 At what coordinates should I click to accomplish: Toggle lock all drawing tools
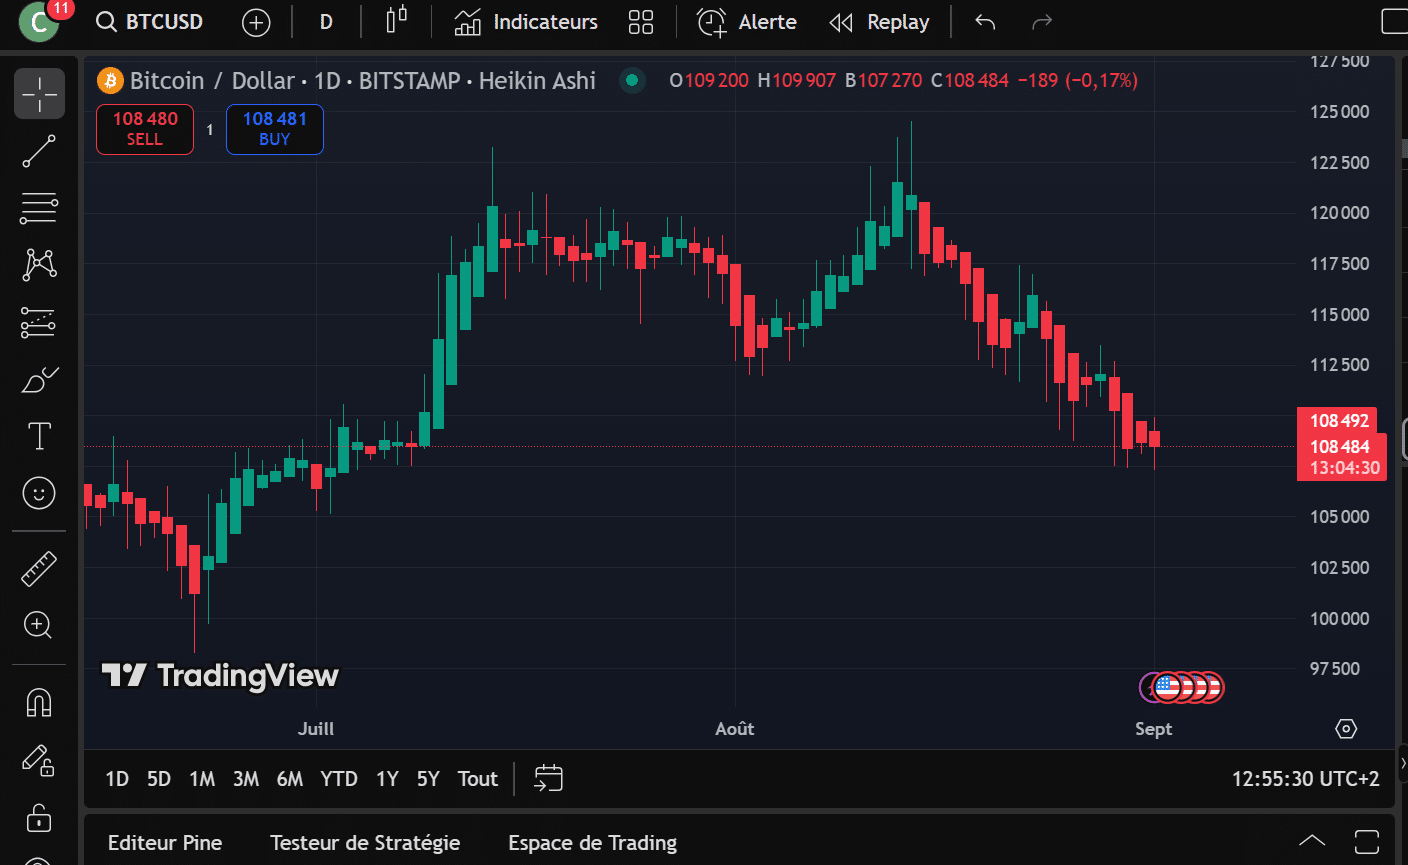39,818
